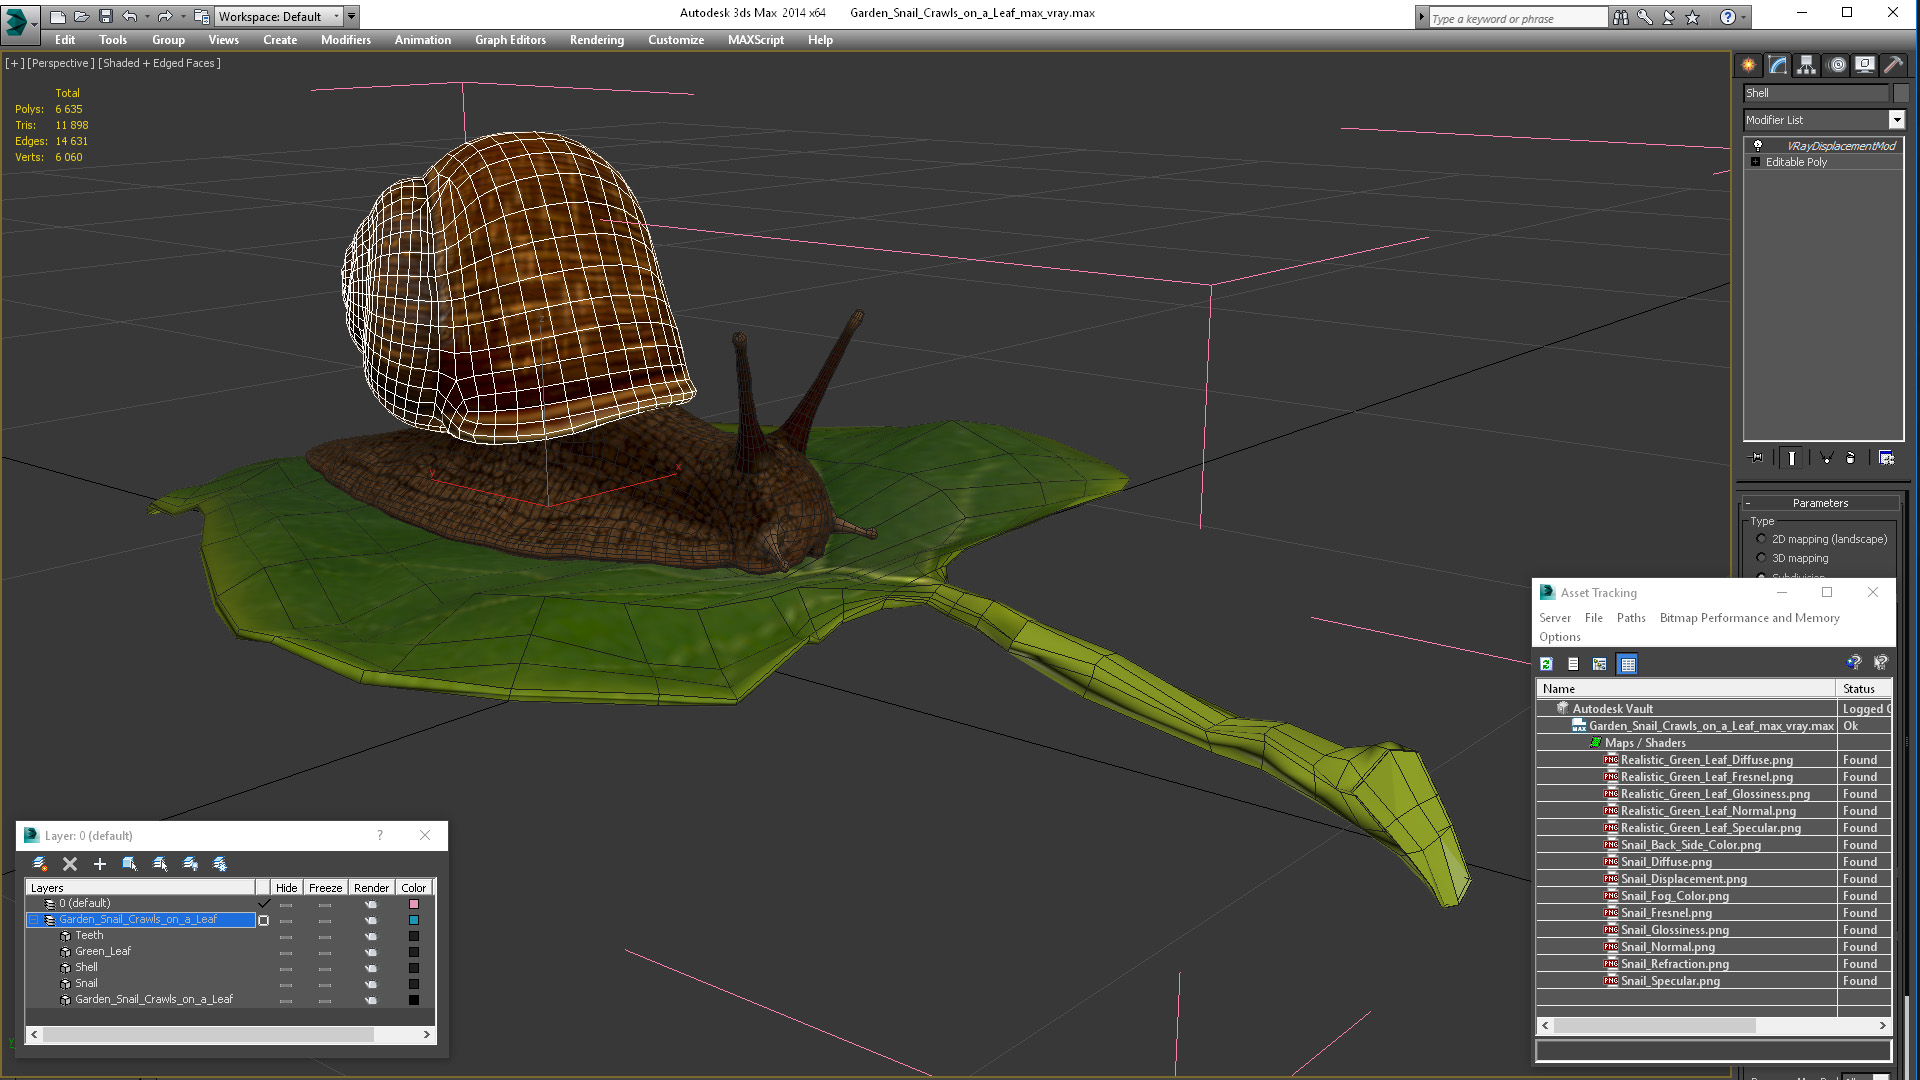
Task: Expand the Editable Poly plus sign
Action: (x=1755, y=162)
